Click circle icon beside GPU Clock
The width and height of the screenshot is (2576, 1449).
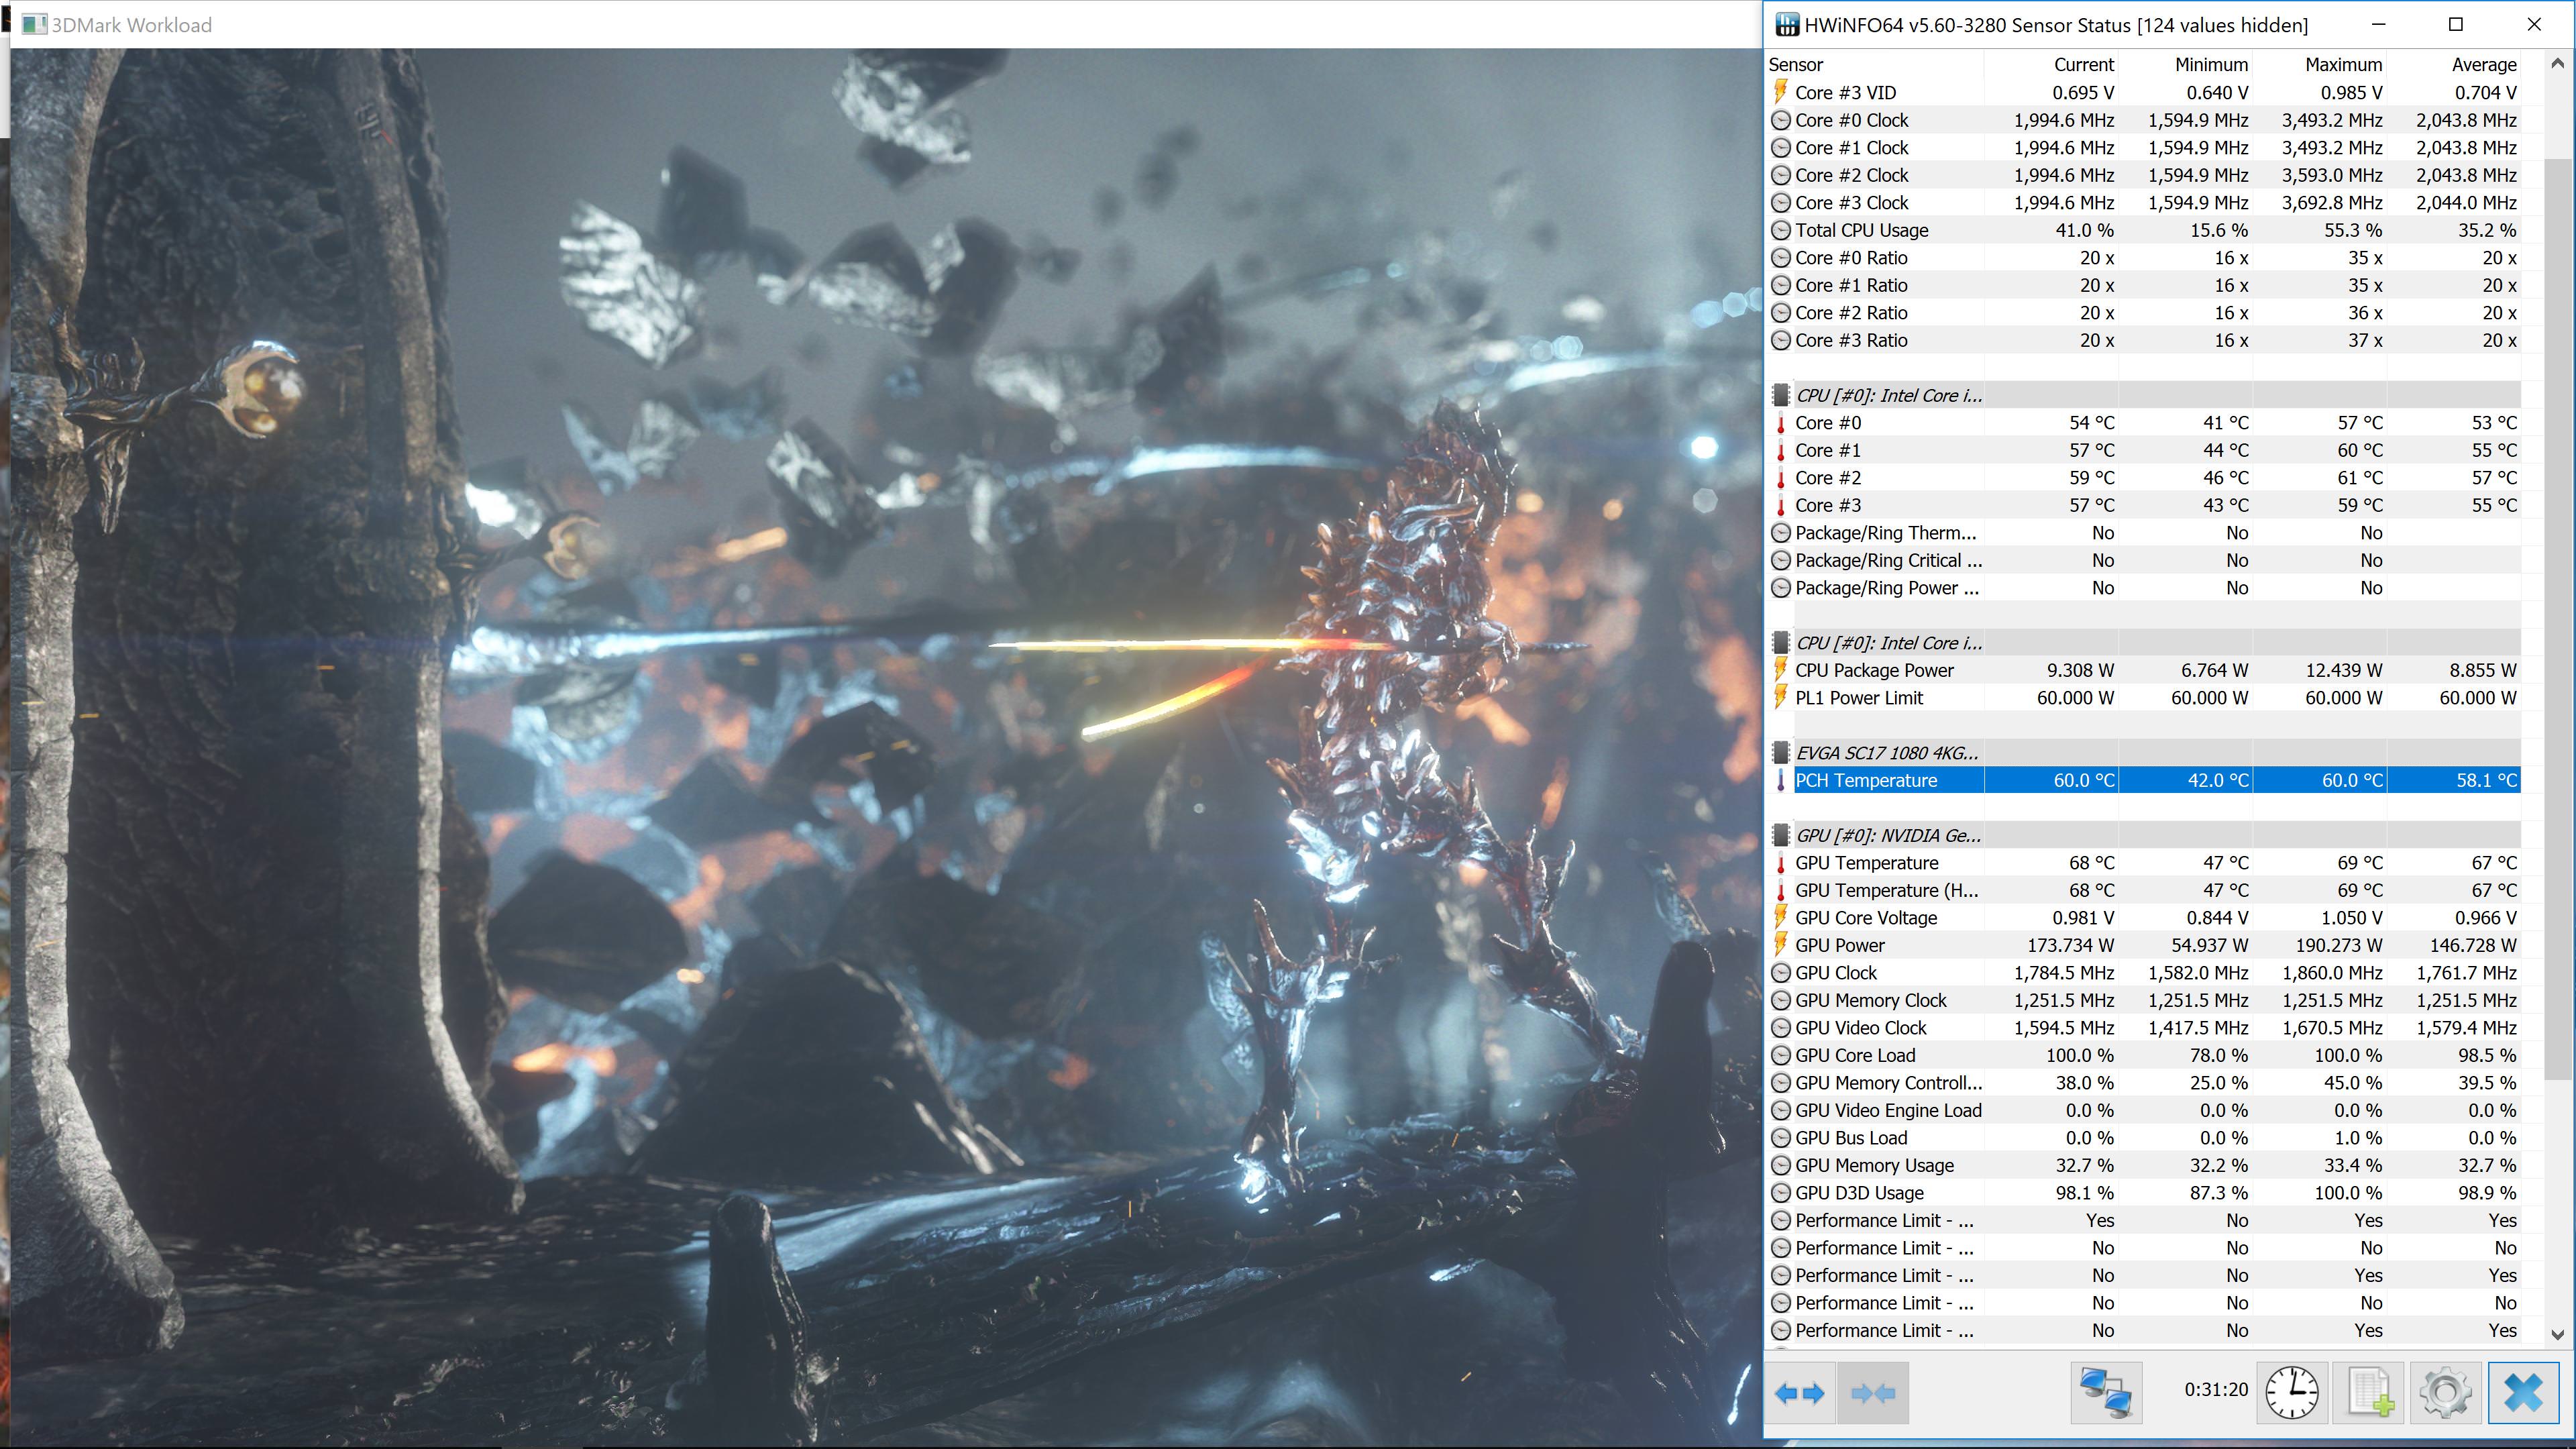point(1780,973)
